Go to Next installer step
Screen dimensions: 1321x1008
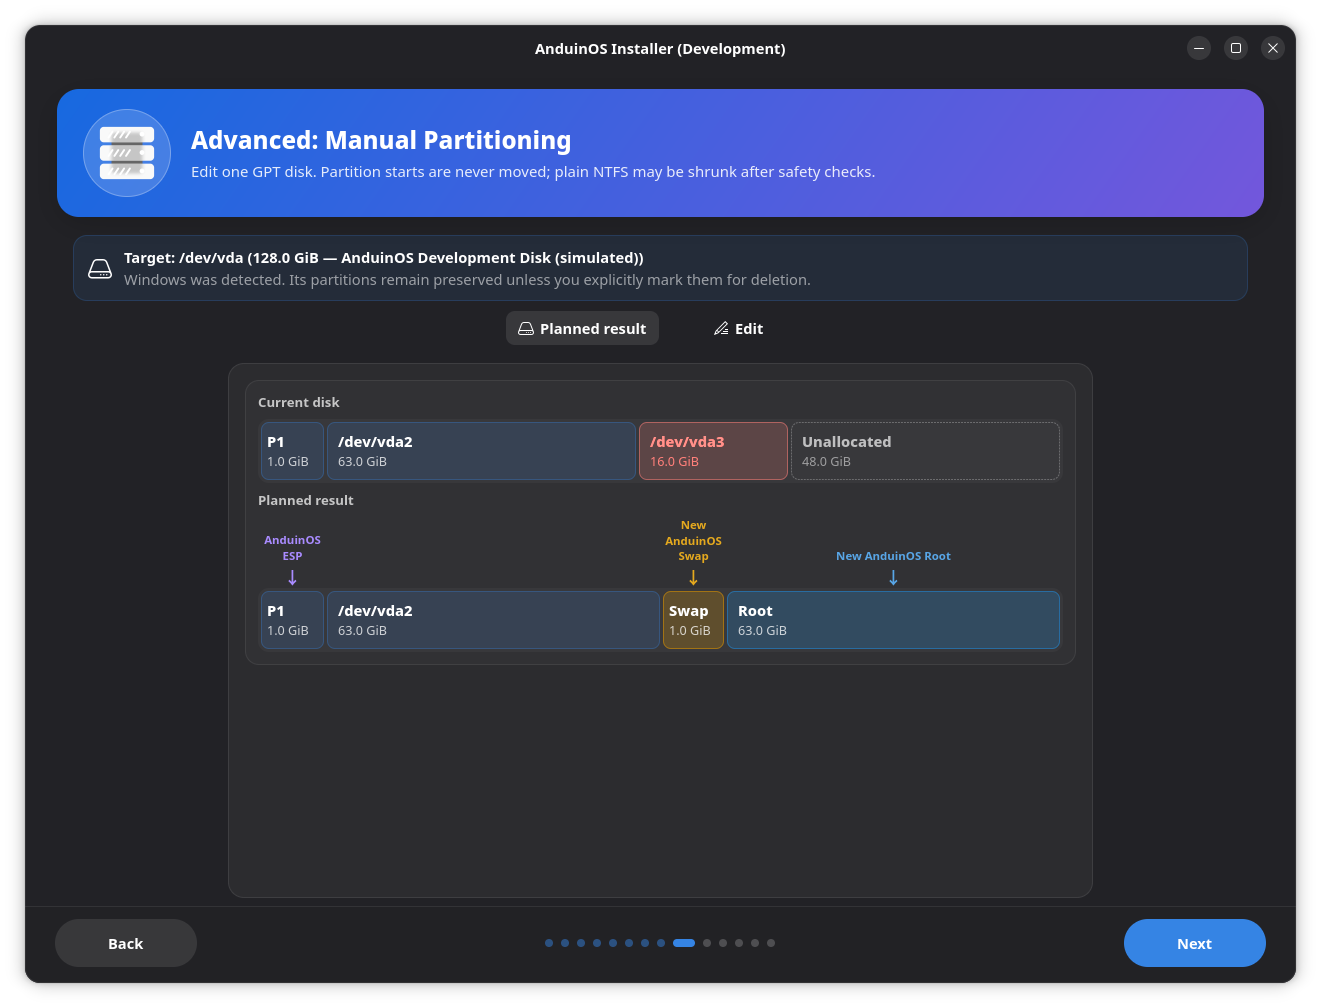(x=1194, y=943)
